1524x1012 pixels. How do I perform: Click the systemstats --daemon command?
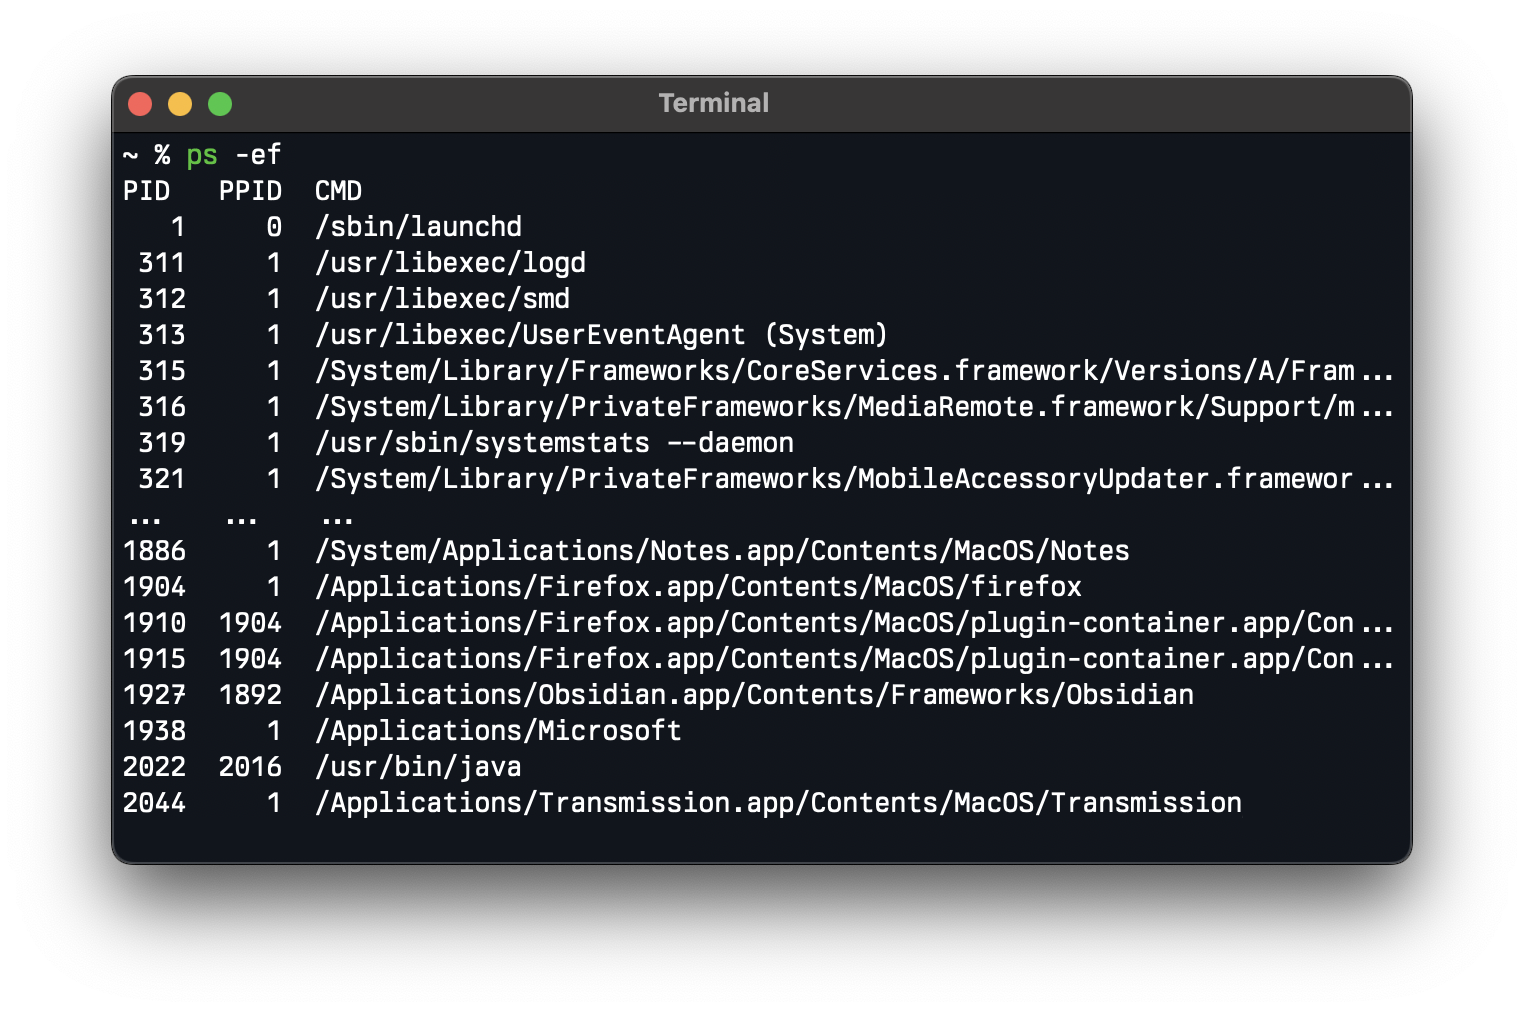click(554, 443)
